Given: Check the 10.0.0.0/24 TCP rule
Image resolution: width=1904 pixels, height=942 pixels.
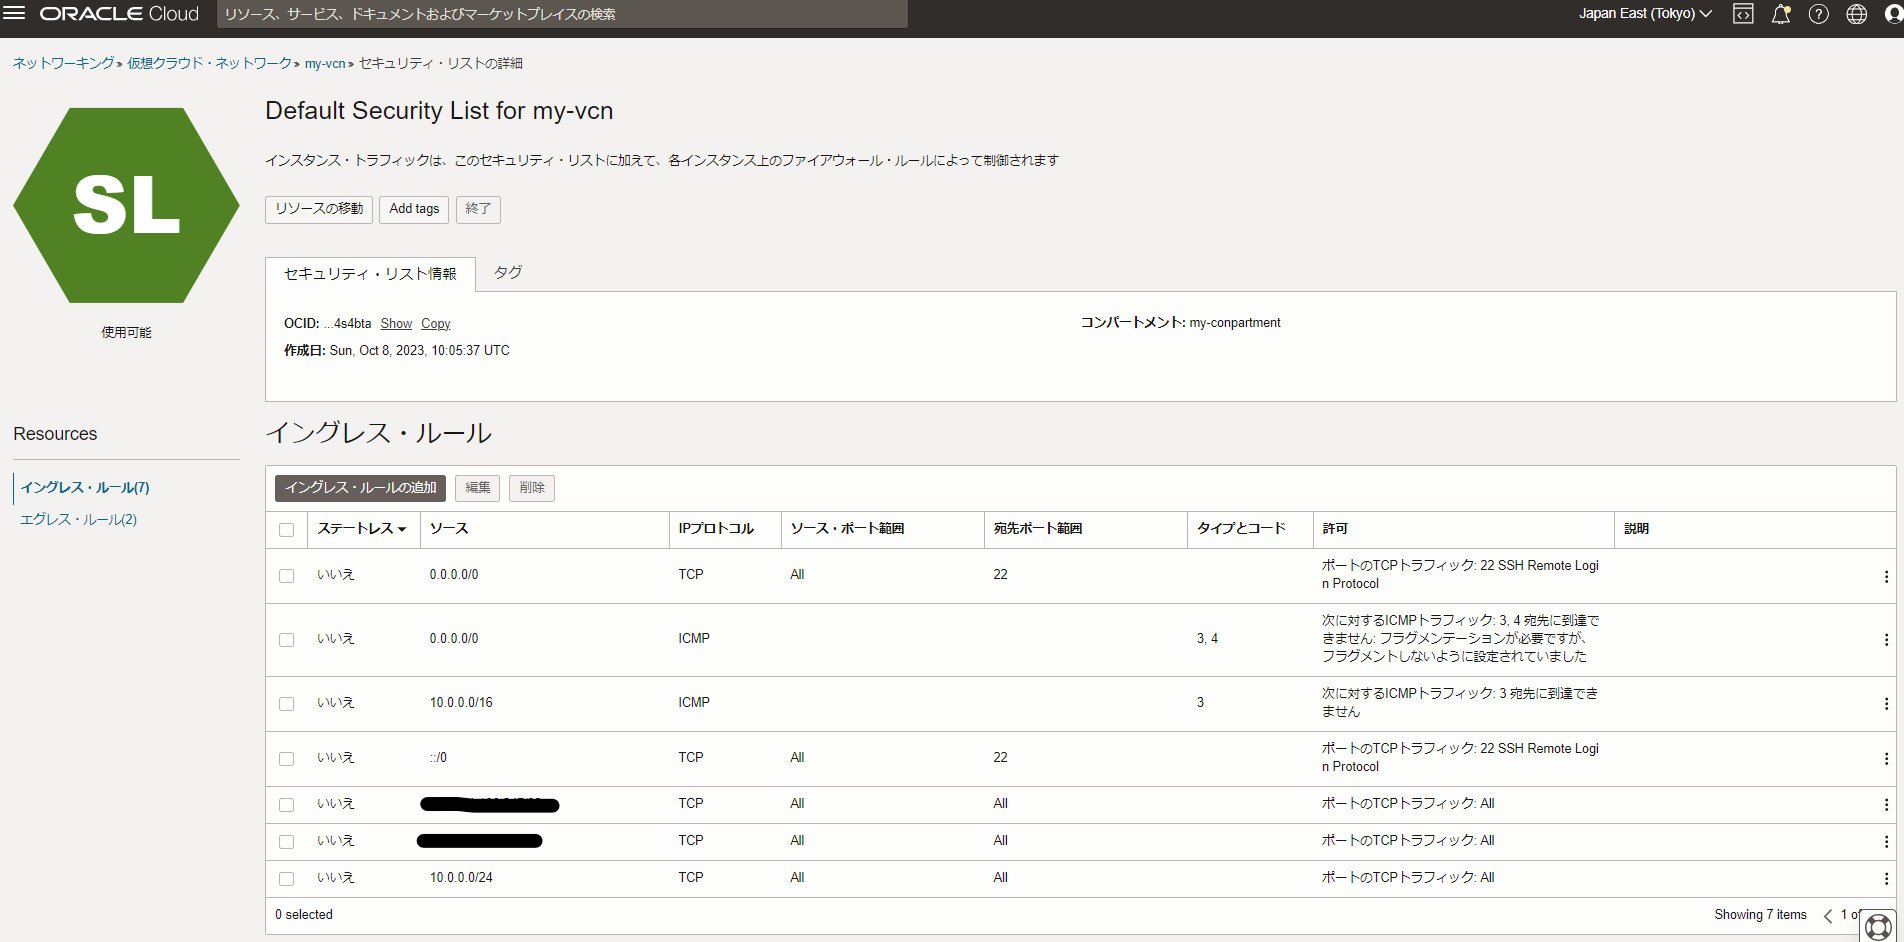Looking at the screenshot, I should click(287, 879).
